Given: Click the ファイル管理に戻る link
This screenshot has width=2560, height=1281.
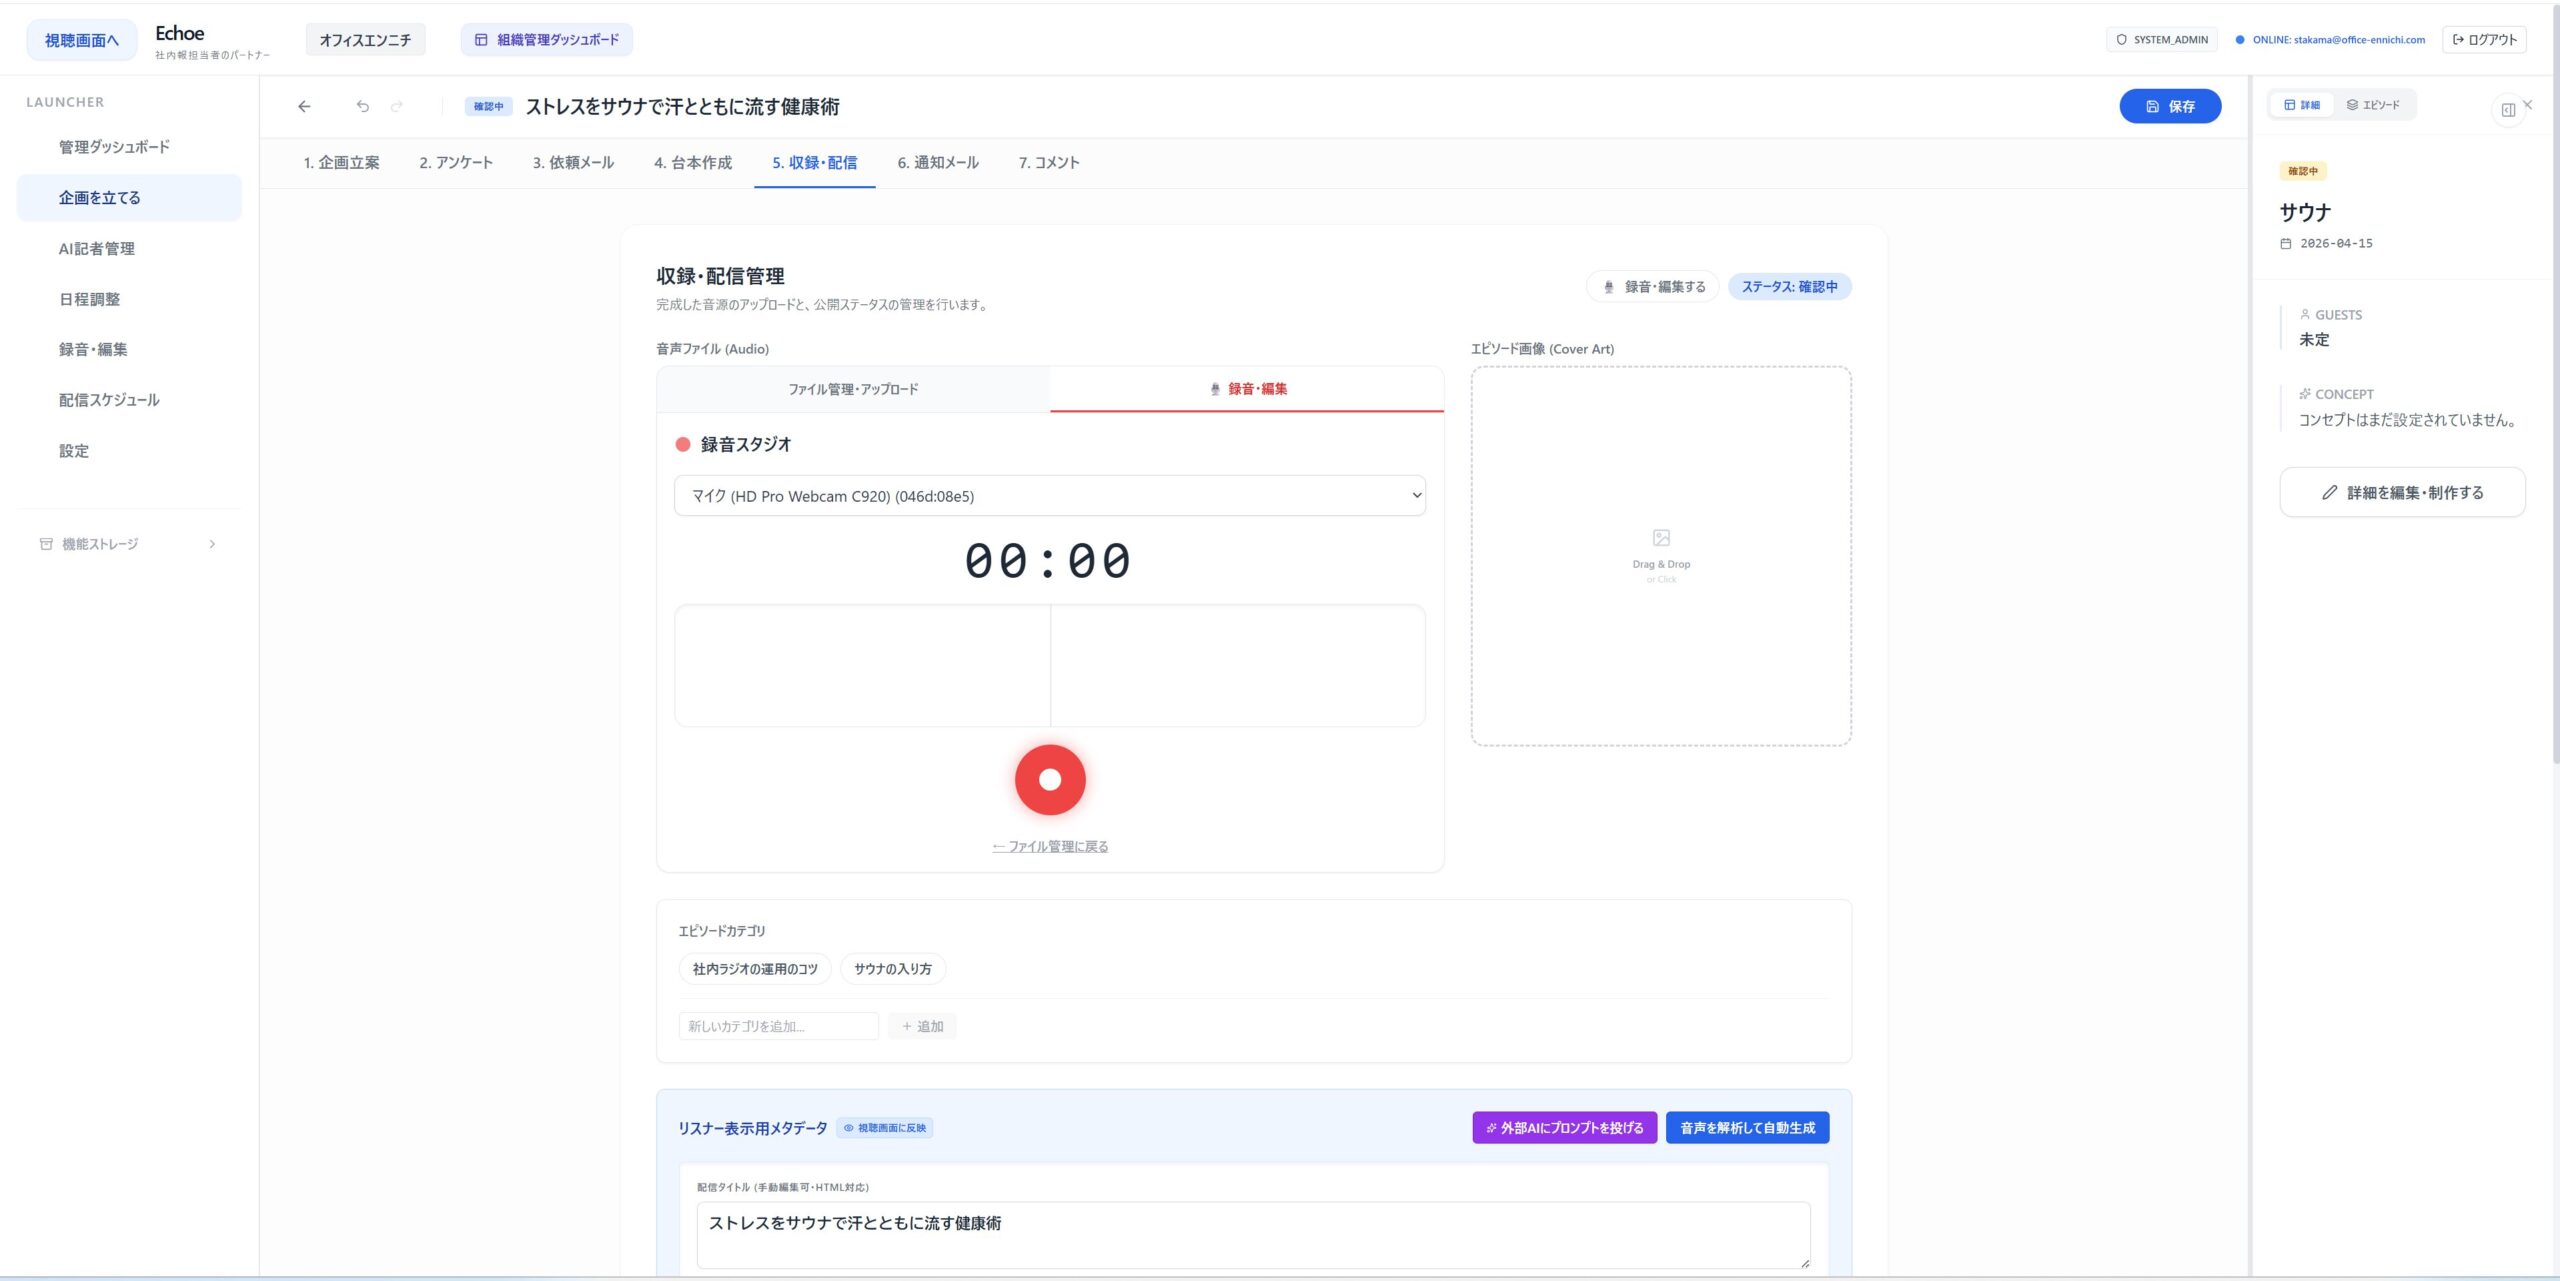Looking at the screenshot, I should pyautogui.click(x=1050, y=847).
